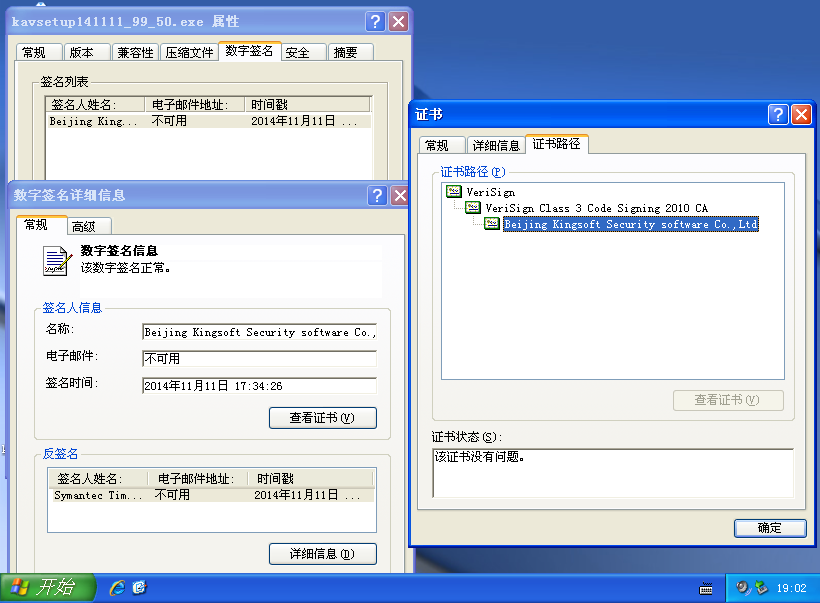Select 证书路径 tab in 证书 window
The image size is (820, 603).
(557, 143)
